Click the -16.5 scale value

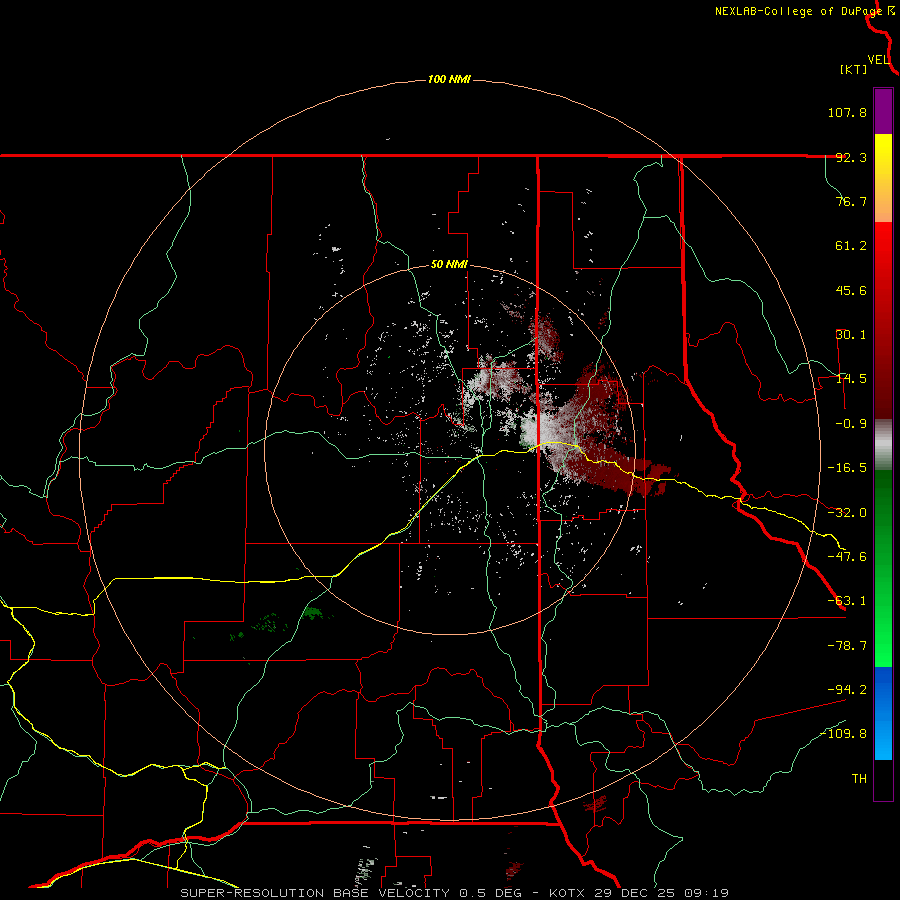tap(847, 468)
